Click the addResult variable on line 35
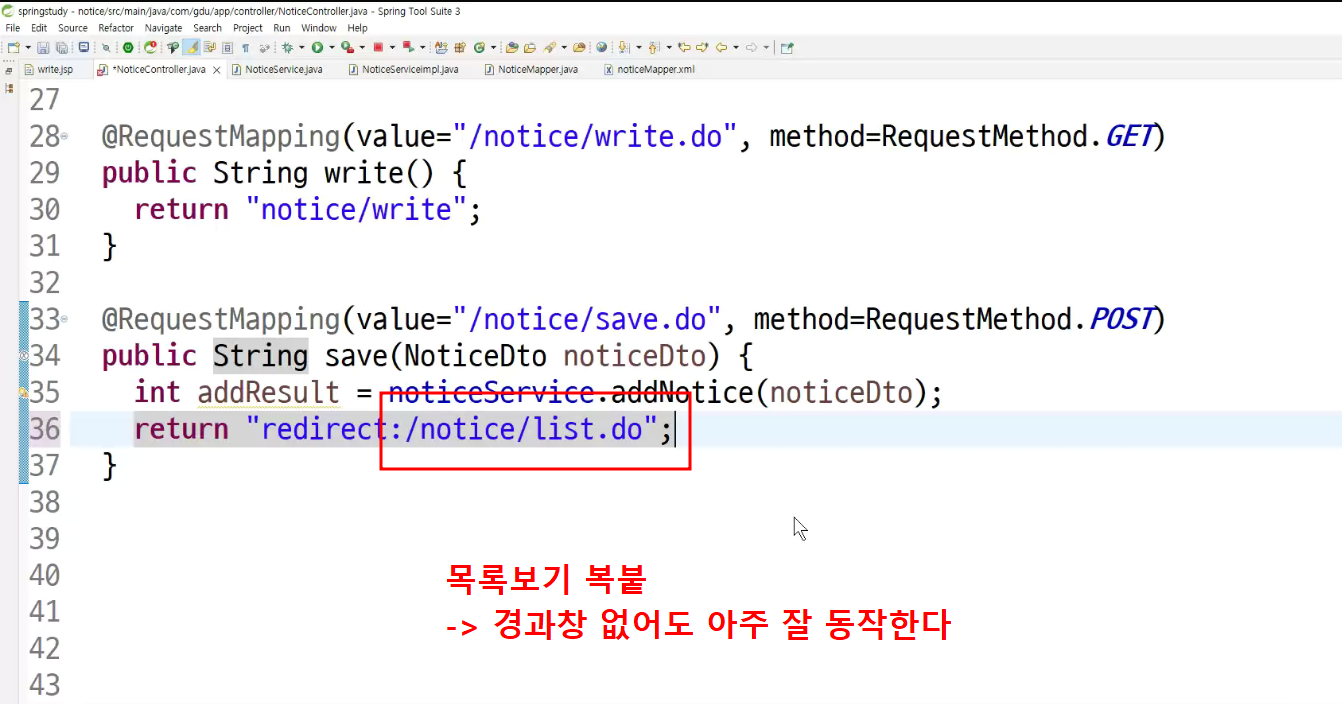Image resolution: width=1342 pixels, height=704 pixels. point(269,393)
